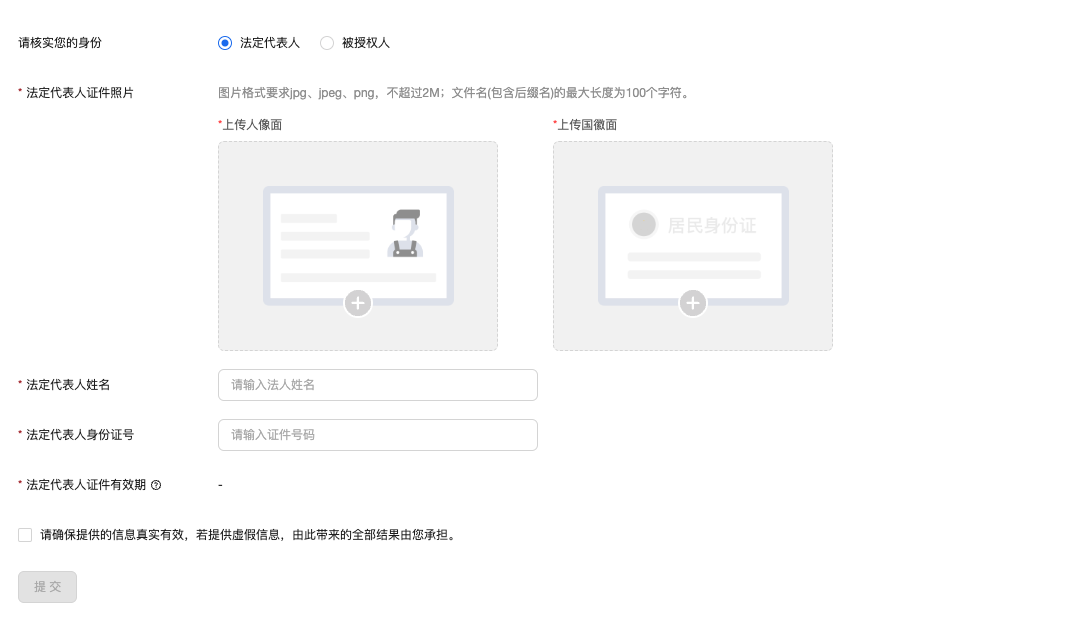Focus the 请输入法人姓名 input field
The height and width of the screenshot is (621, 1077).
tap(378, 385)
